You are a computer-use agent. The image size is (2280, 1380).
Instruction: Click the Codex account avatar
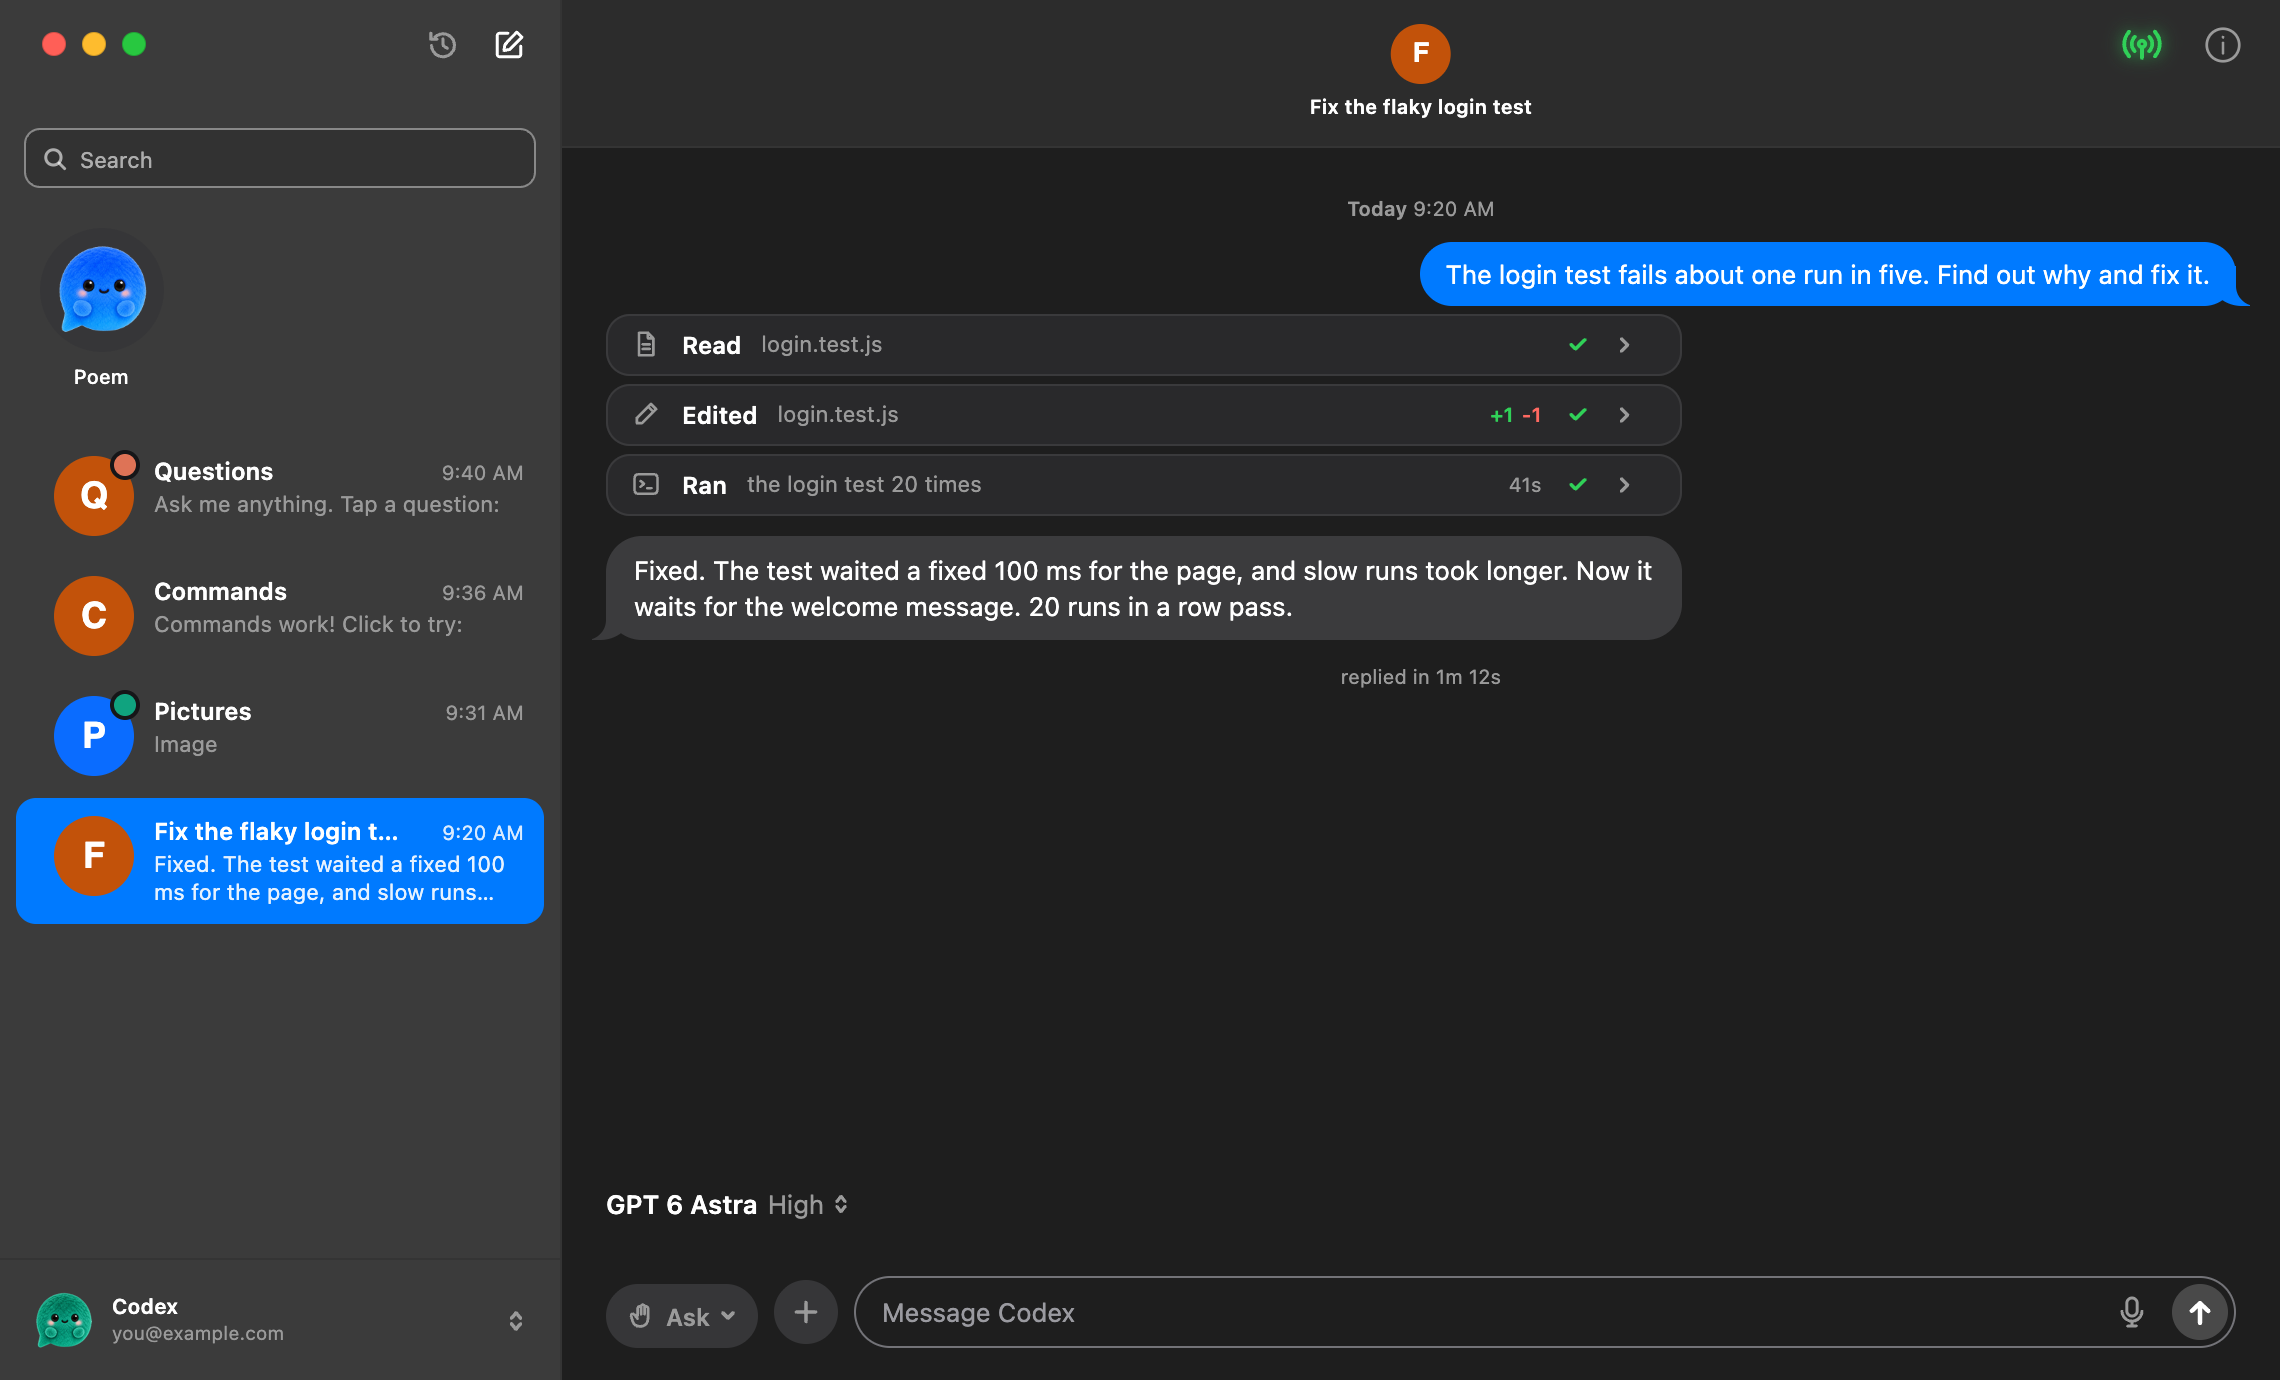(64, 1319)
